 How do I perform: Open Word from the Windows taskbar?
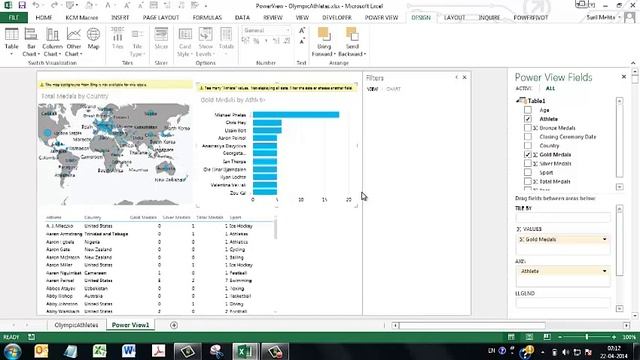point(129,351)
